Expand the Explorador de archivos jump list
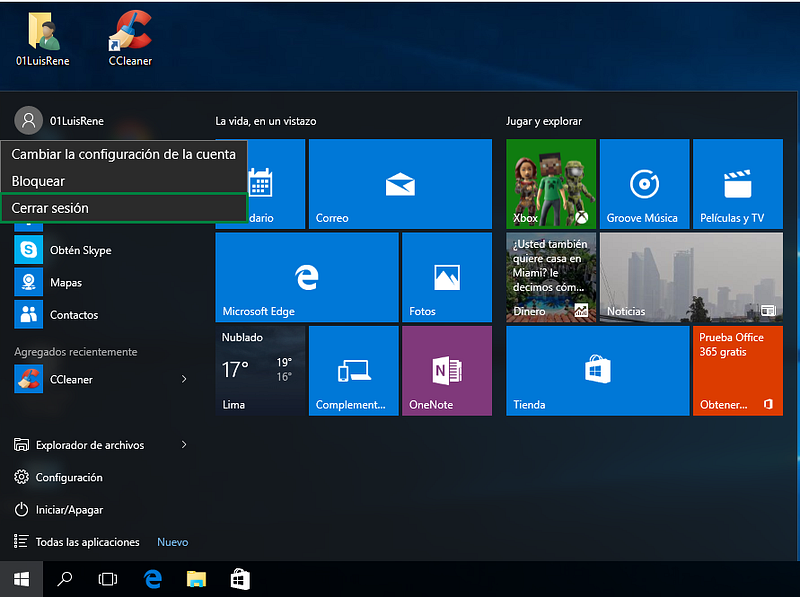800x597 pixels. tap(184, 445)
